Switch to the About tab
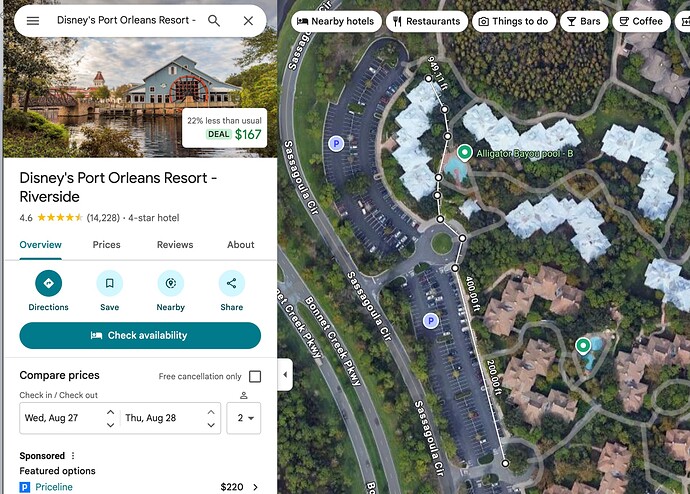 click(241, 245)
